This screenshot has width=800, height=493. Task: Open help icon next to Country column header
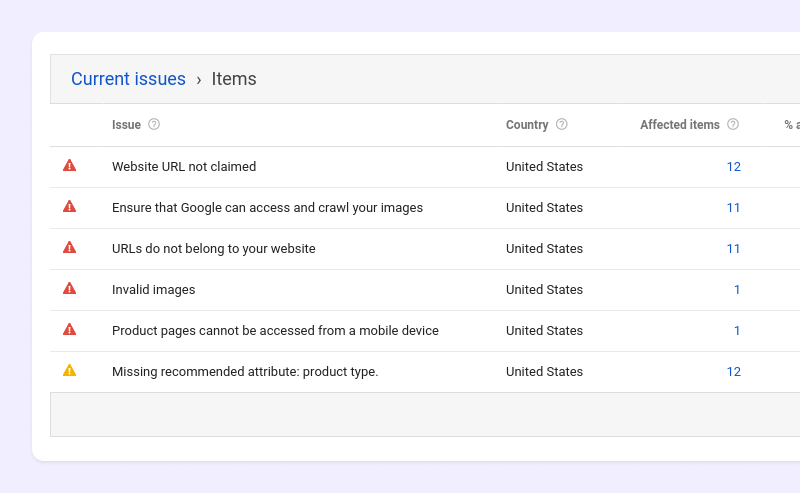pyautogui.click(x=562, y=125)
